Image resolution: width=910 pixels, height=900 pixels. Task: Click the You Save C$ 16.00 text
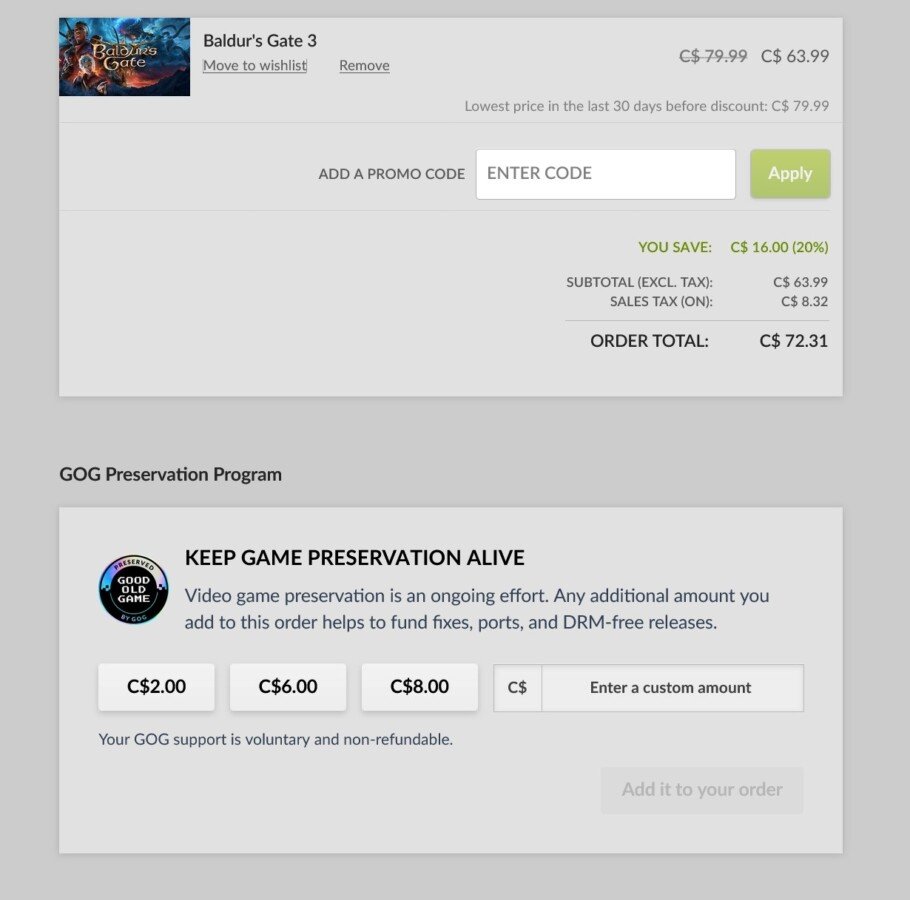coord(779,247)
